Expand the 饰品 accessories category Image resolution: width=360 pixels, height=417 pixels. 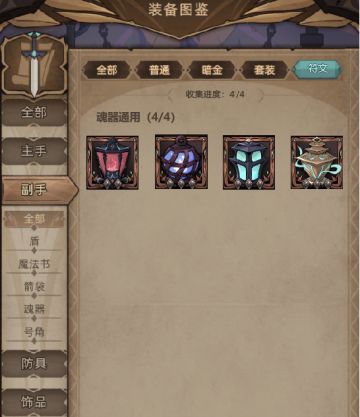pyautogui.click(x=34, y=402)
